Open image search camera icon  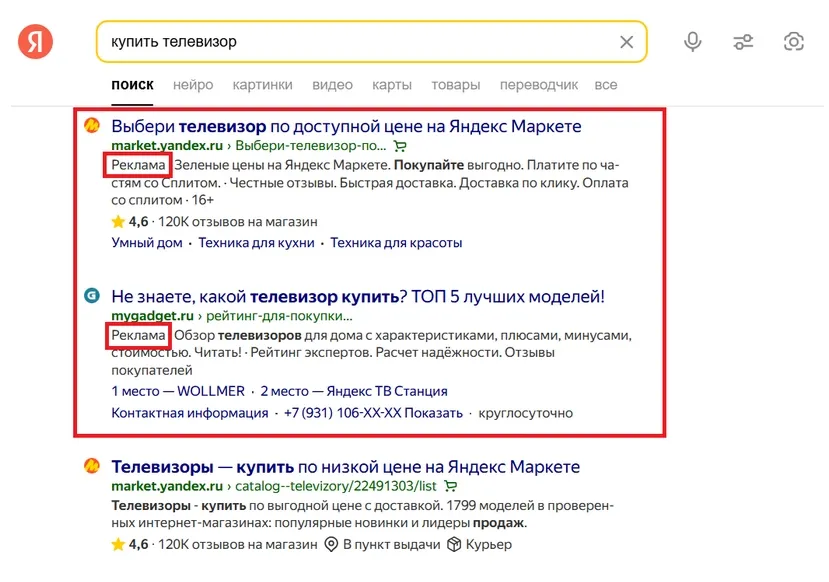[x=794, y=42]
